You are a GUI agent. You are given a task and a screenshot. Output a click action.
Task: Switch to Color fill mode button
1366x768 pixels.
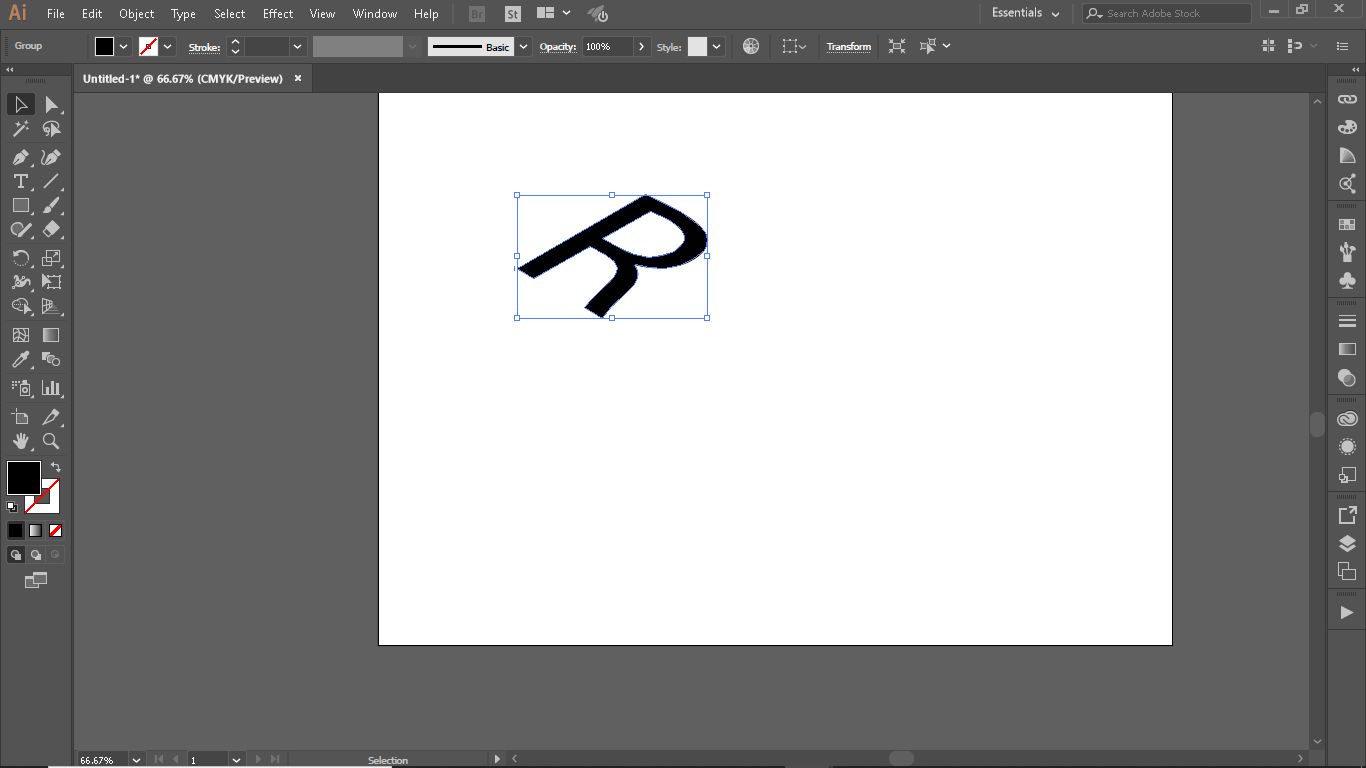(x=15, y=530)
